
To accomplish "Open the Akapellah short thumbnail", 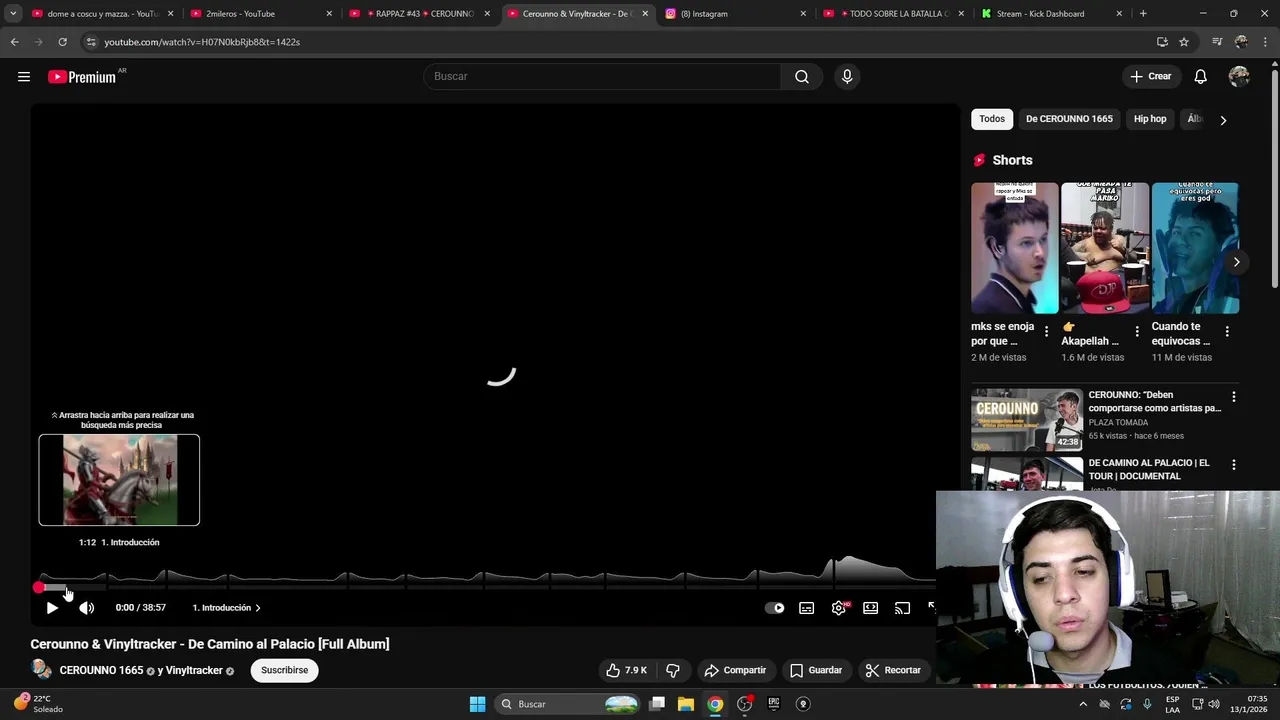I will [1105, 248].
